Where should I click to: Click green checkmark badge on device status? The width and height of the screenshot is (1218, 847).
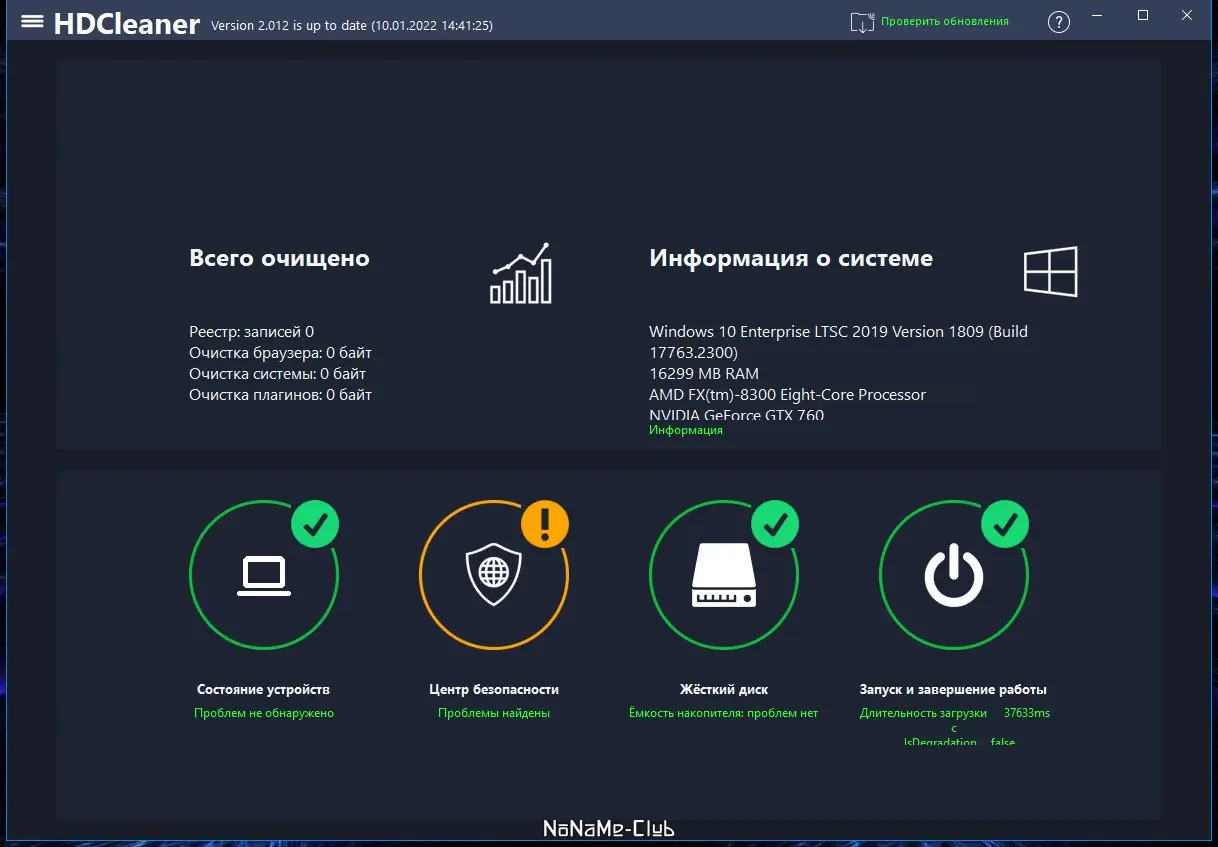pos(315,524)
